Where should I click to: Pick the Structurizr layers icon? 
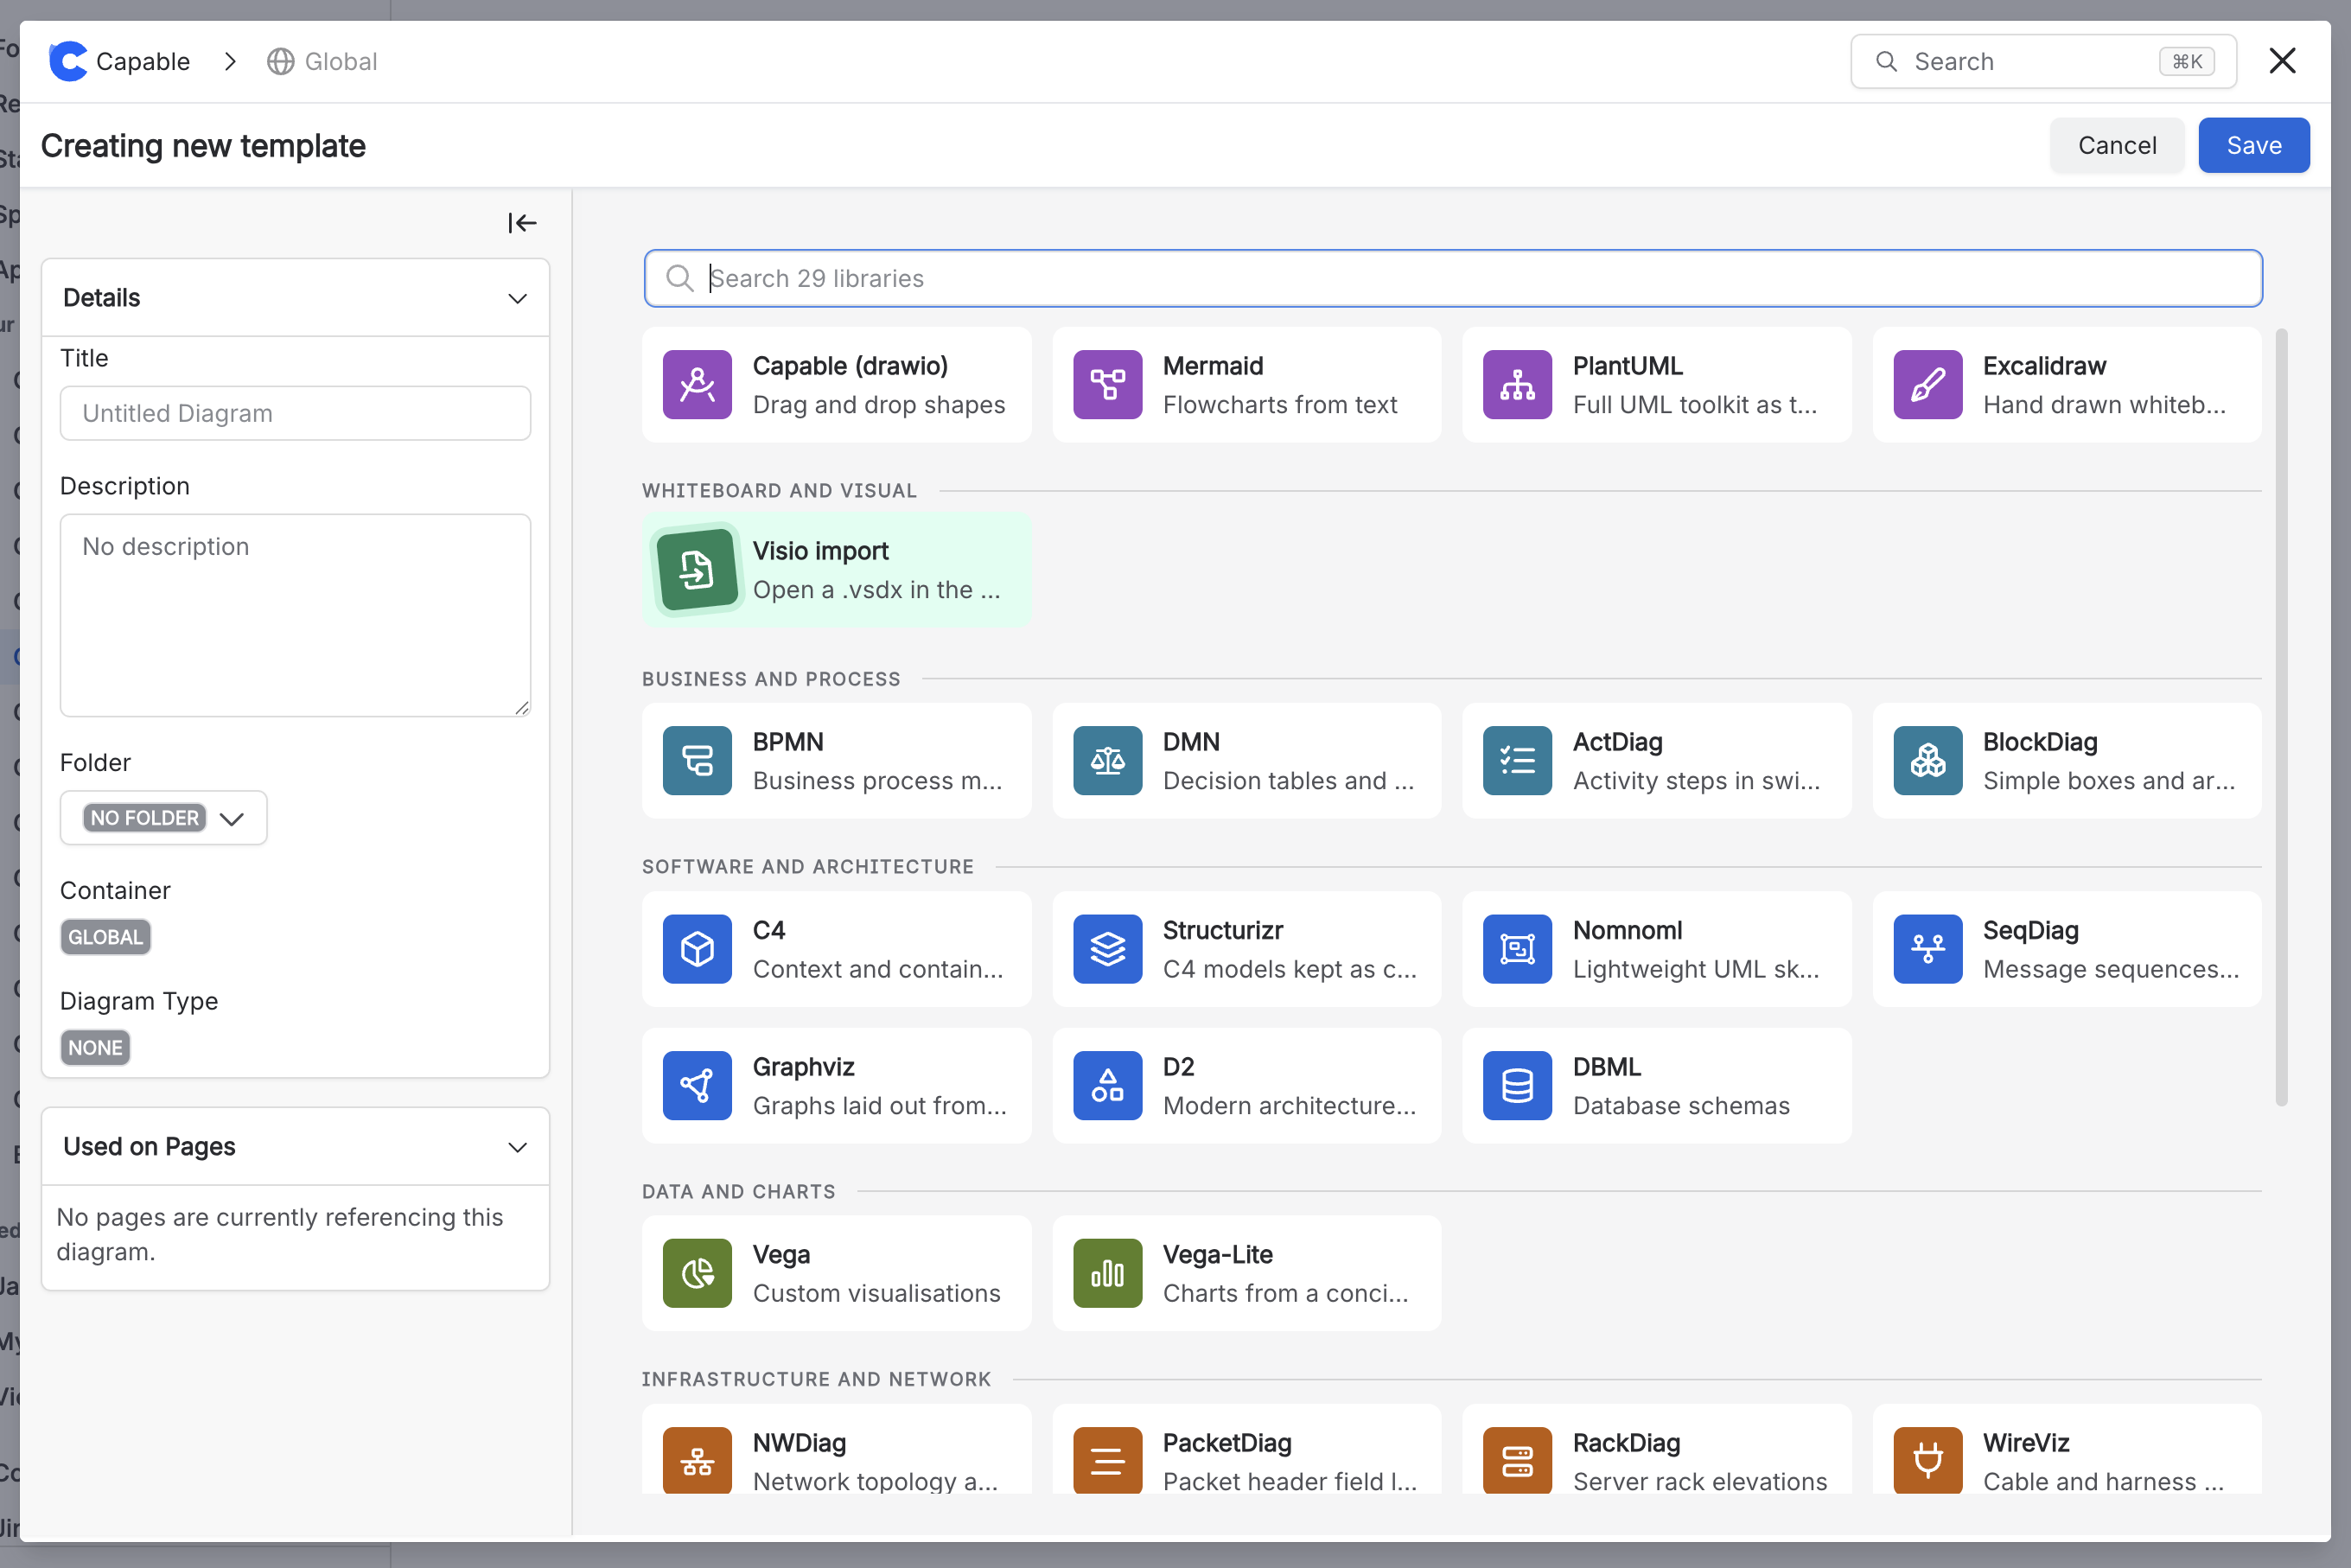(x=1107, y=948)
